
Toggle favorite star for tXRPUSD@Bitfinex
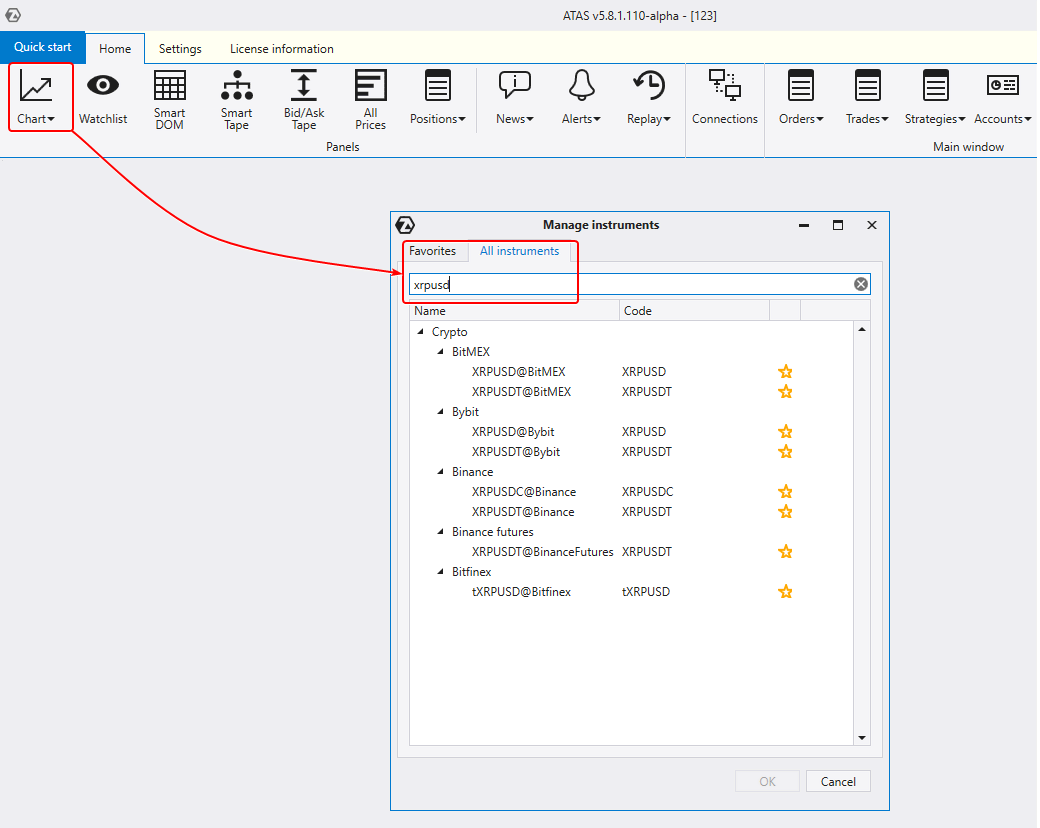click(x=785, y=592)
